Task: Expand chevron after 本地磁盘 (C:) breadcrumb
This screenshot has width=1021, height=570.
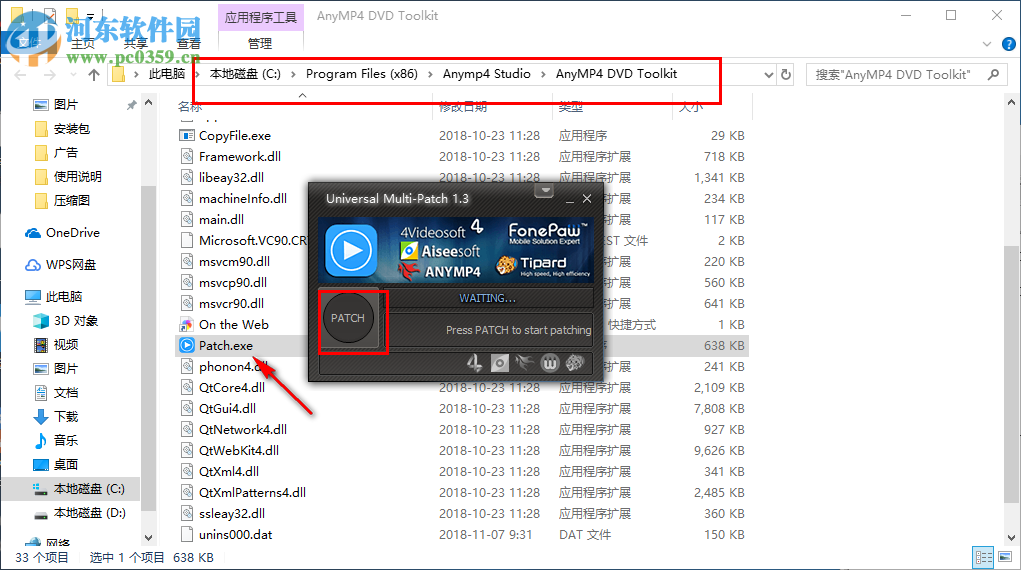Action: [293, 74]
